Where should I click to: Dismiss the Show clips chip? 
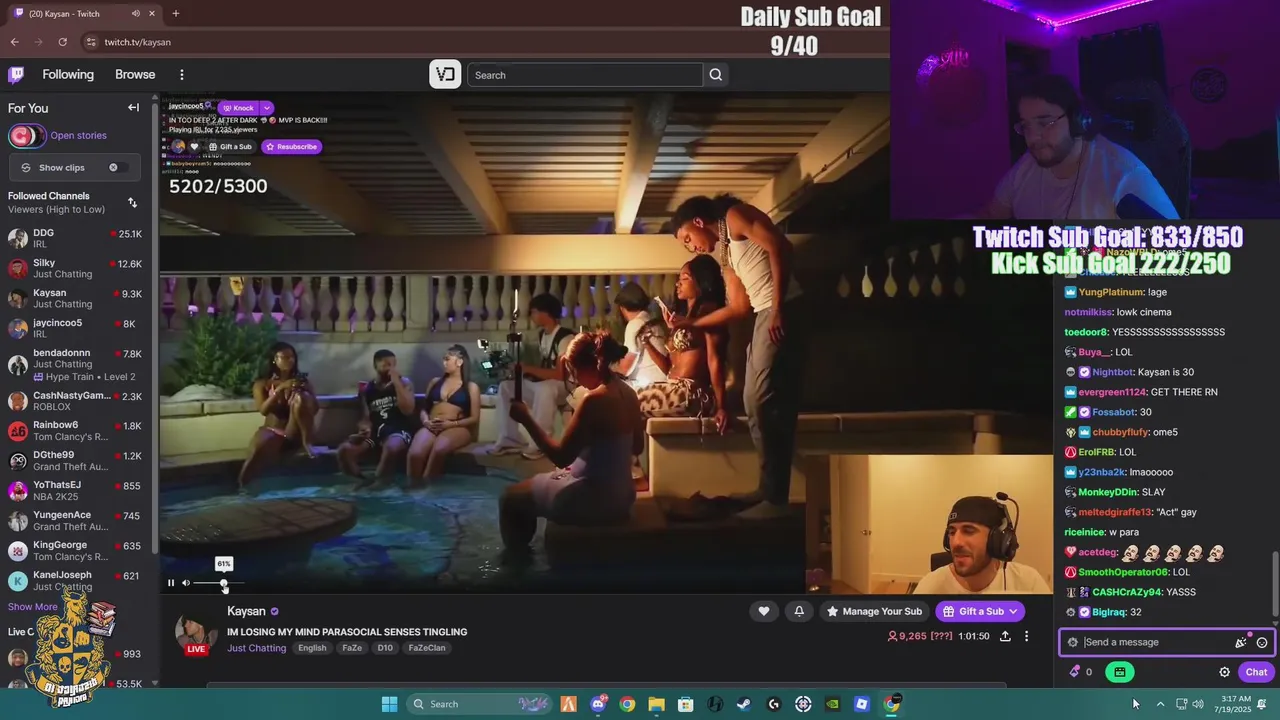113,168
